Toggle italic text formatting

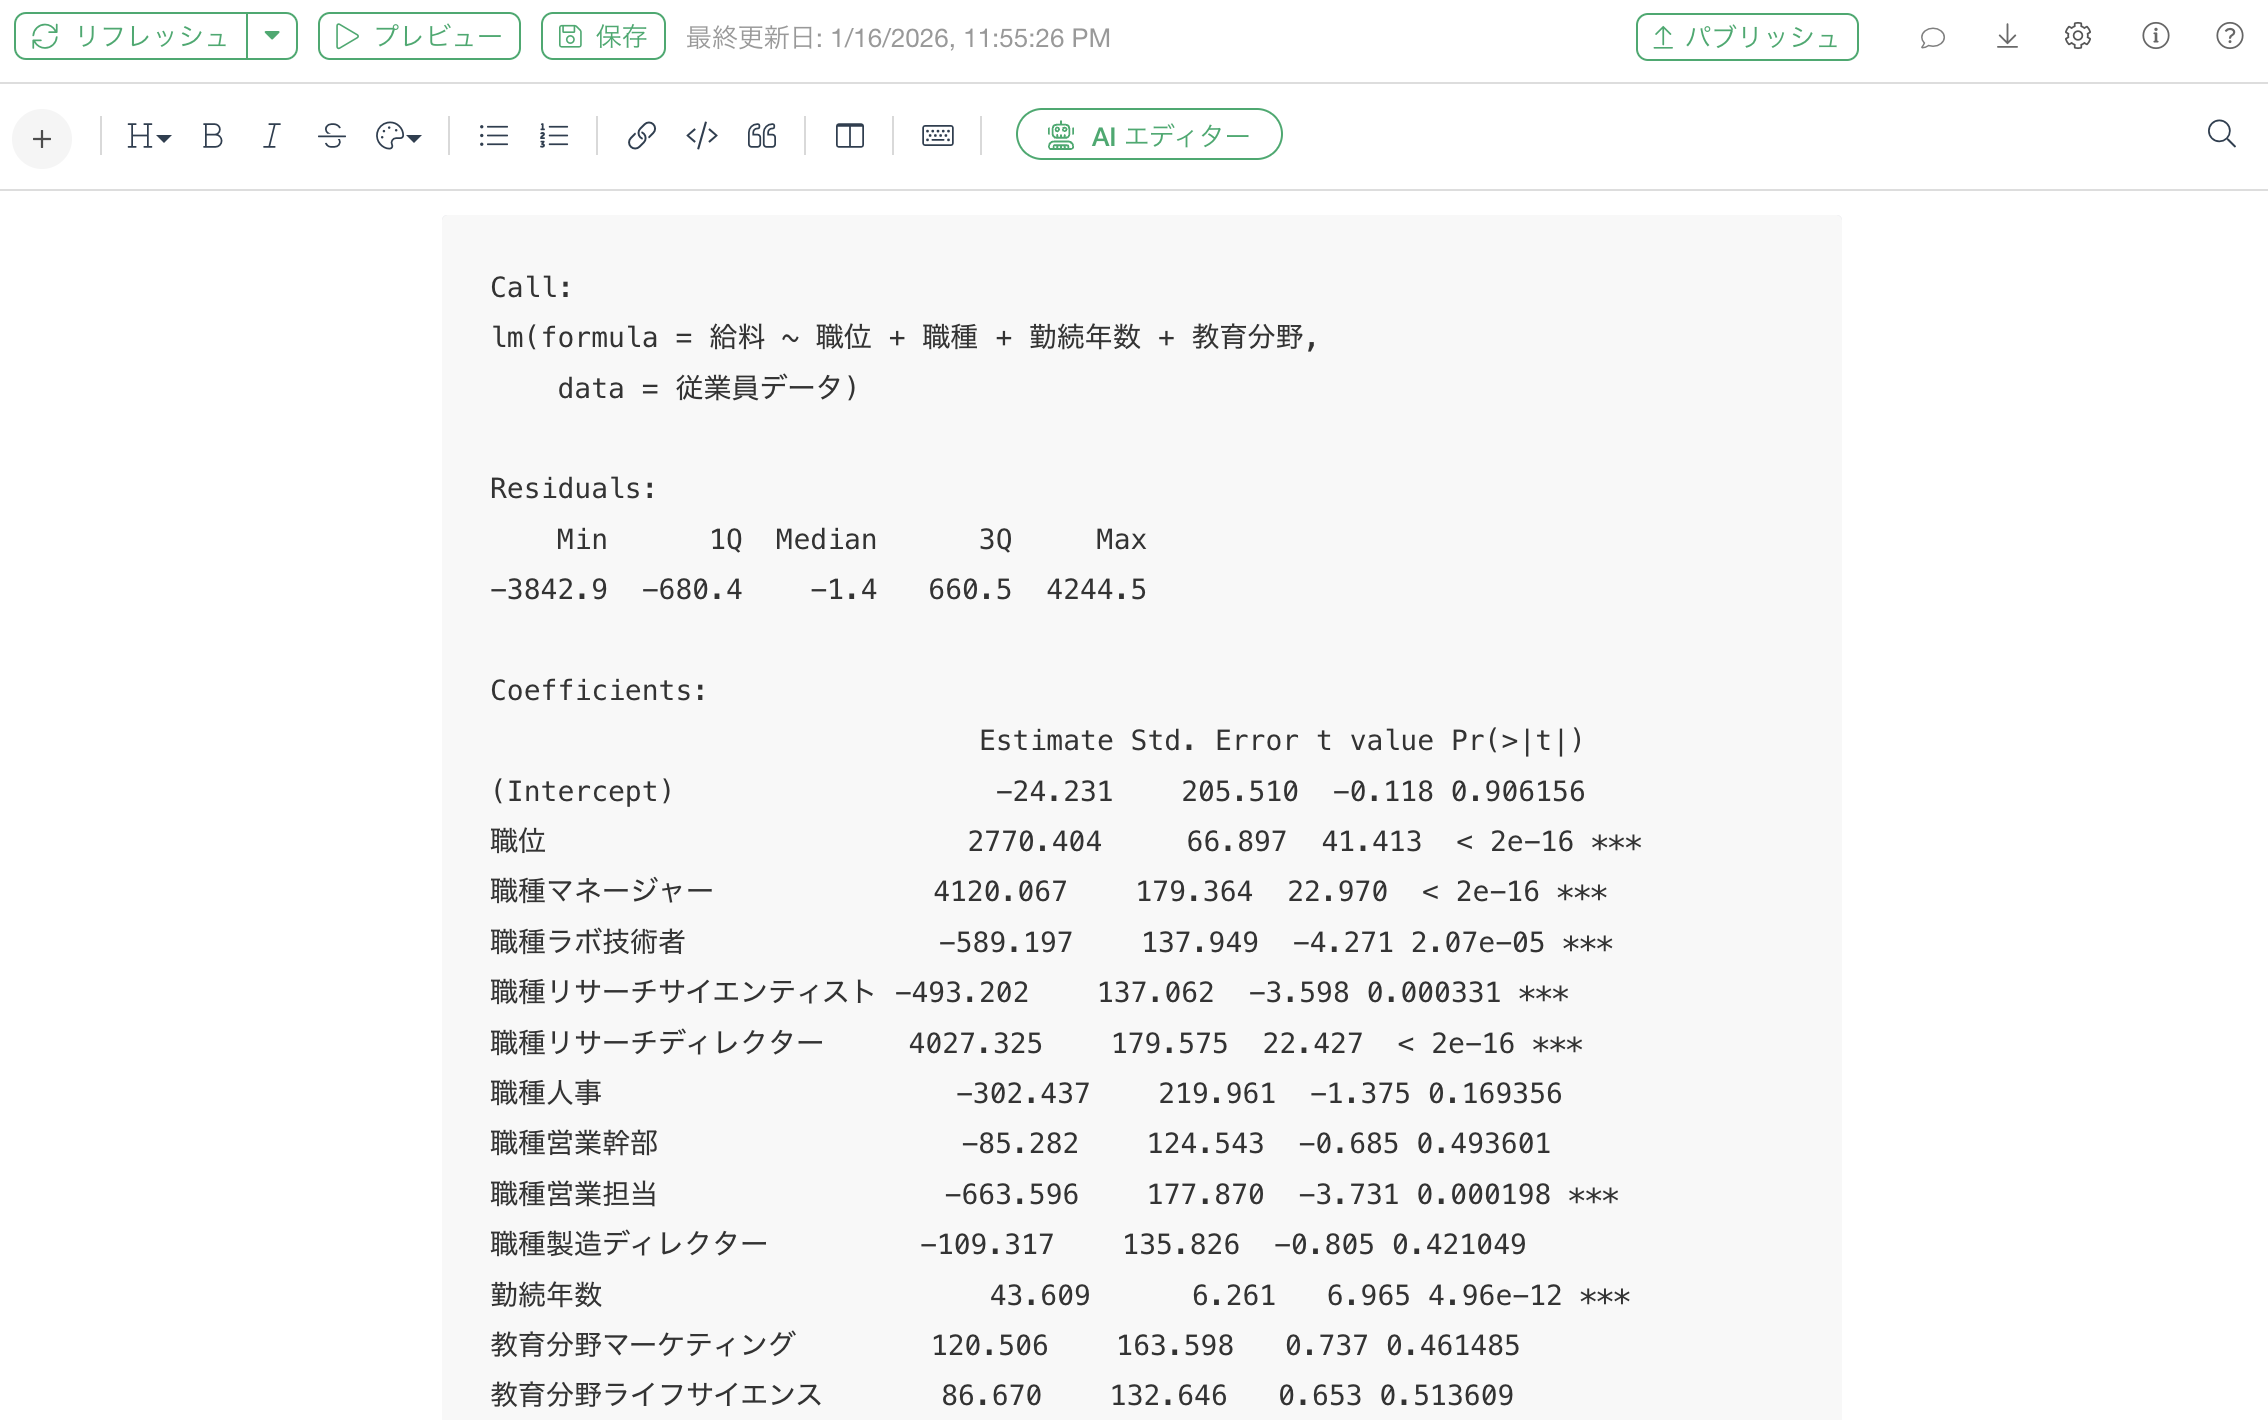point(271,136)
